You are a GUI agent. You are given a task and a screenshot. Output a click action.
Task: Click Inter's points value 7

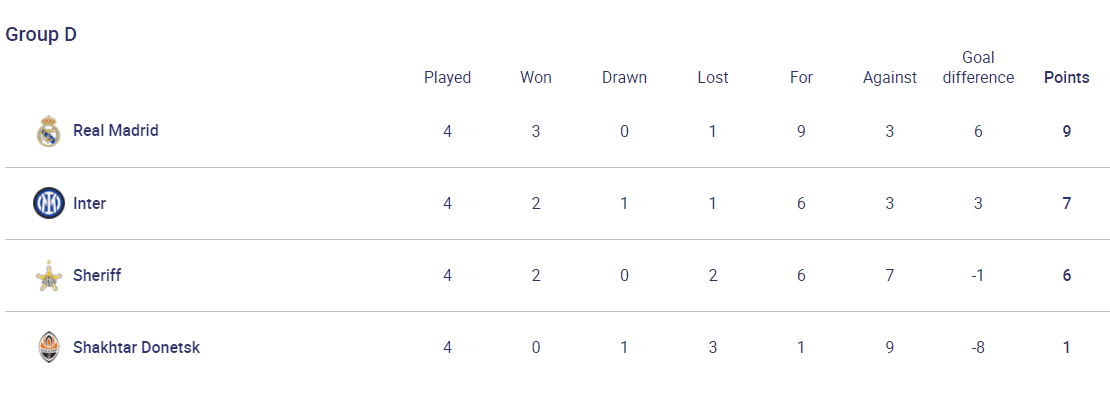point(1067,203)
